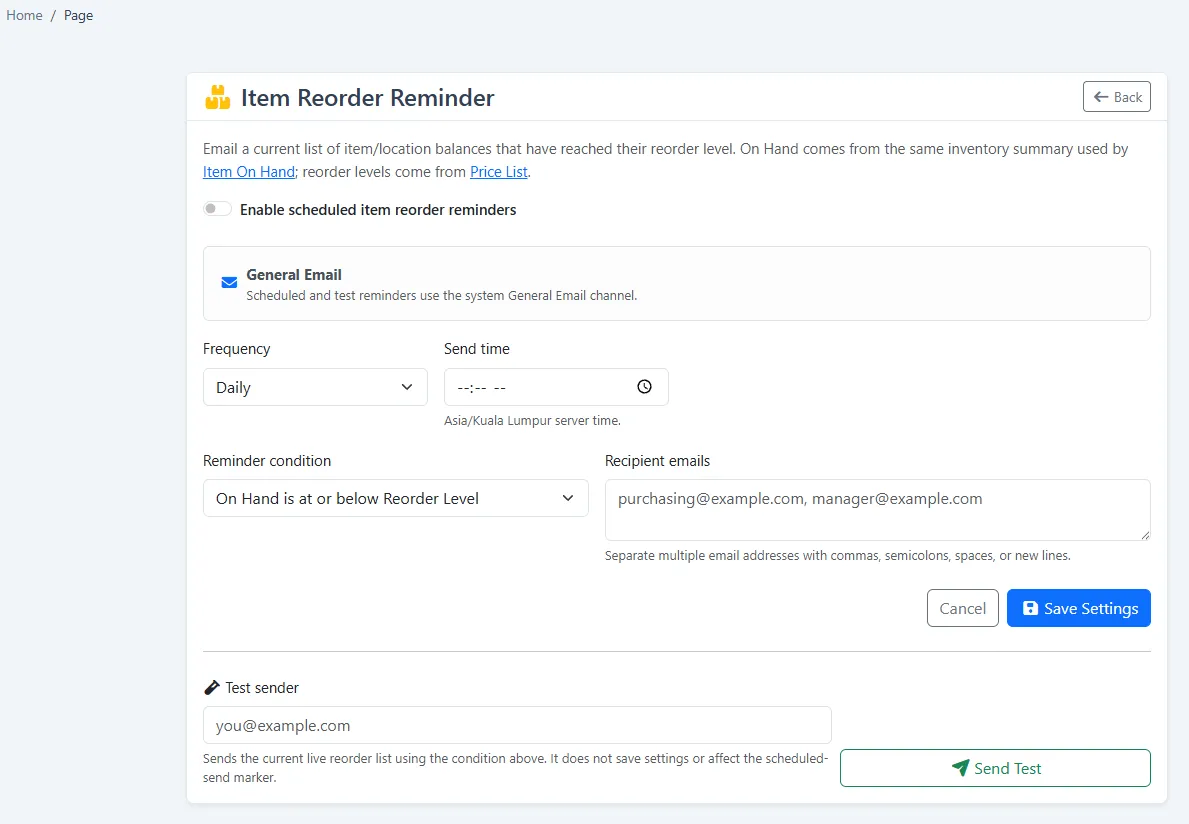Click the Enable scheduled item reorder reminders label
Viewport: 1189px width, 824px height.
point(378,210)
